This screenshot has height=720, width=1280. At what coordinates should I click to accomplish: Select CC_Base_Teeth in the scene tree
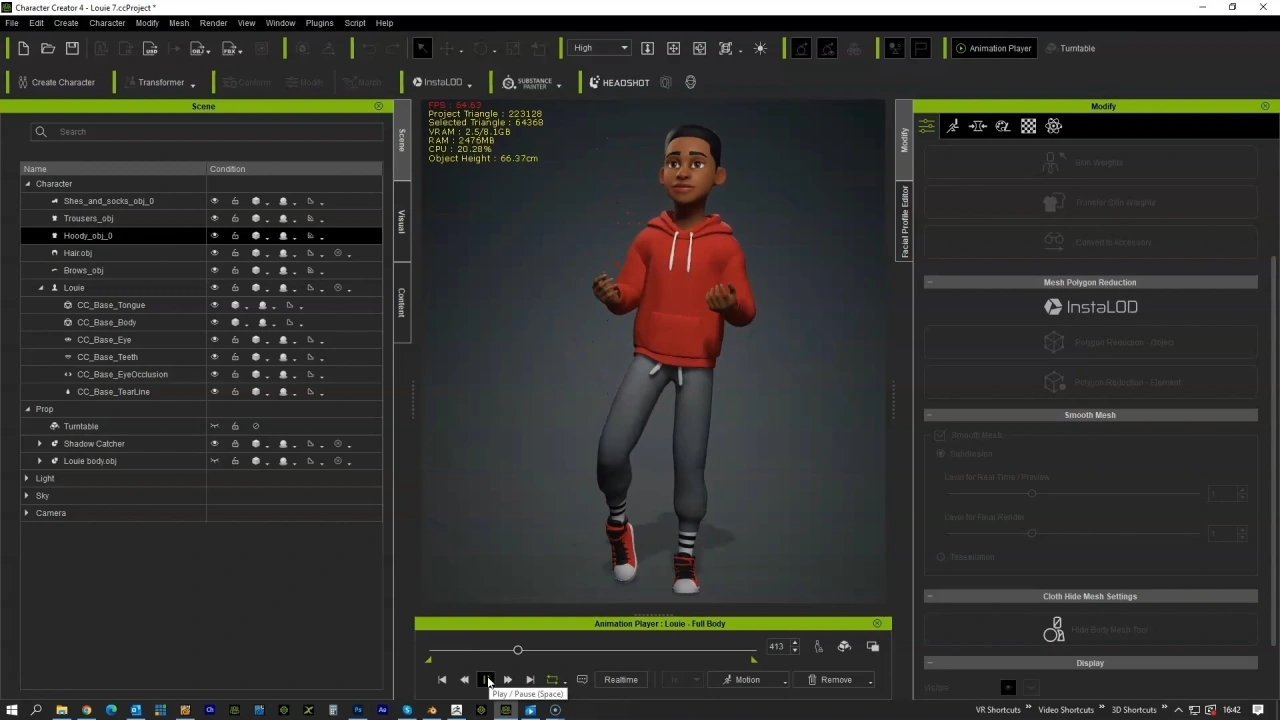point(107,357)
